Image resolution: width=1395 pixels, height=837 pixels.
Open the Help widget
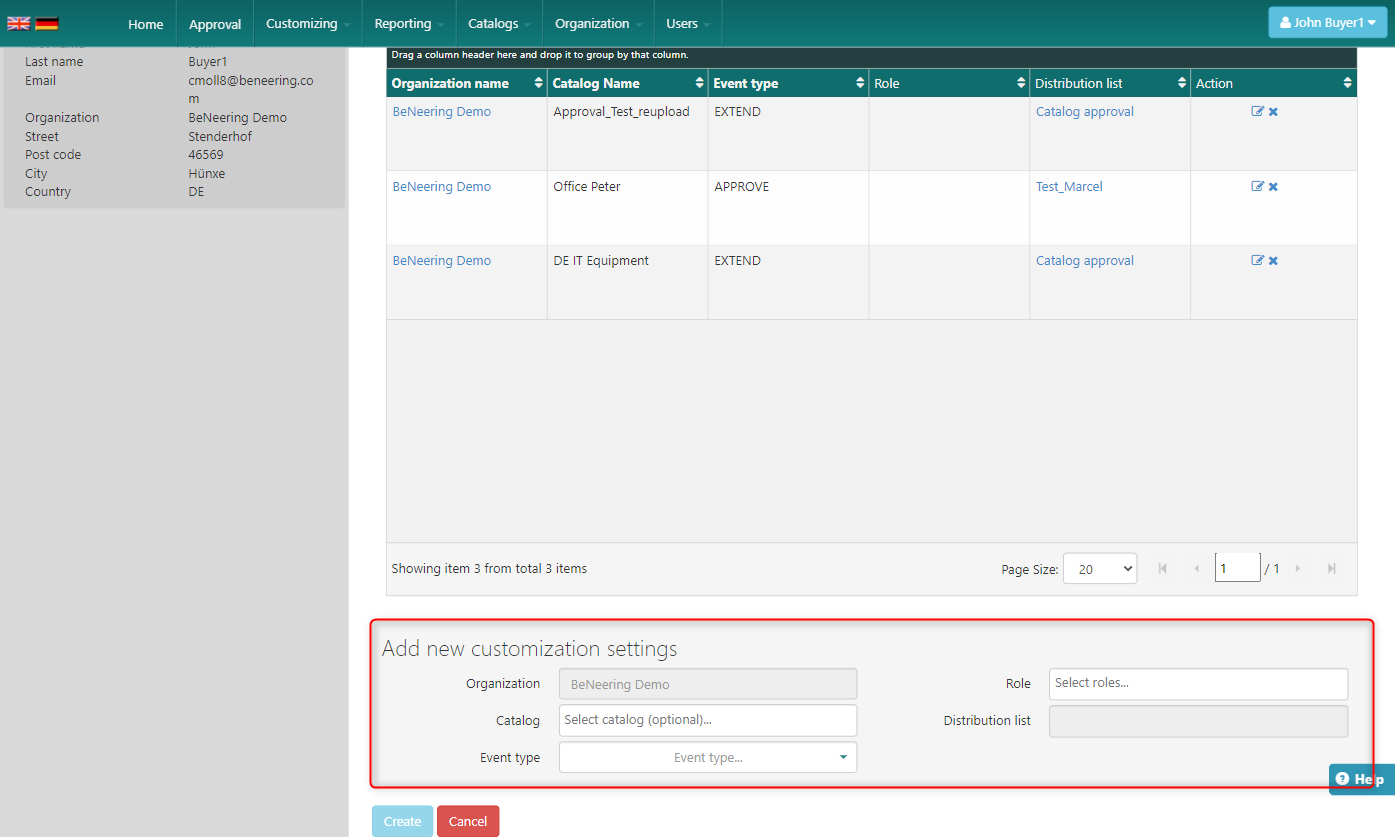tap(1361, 780)
